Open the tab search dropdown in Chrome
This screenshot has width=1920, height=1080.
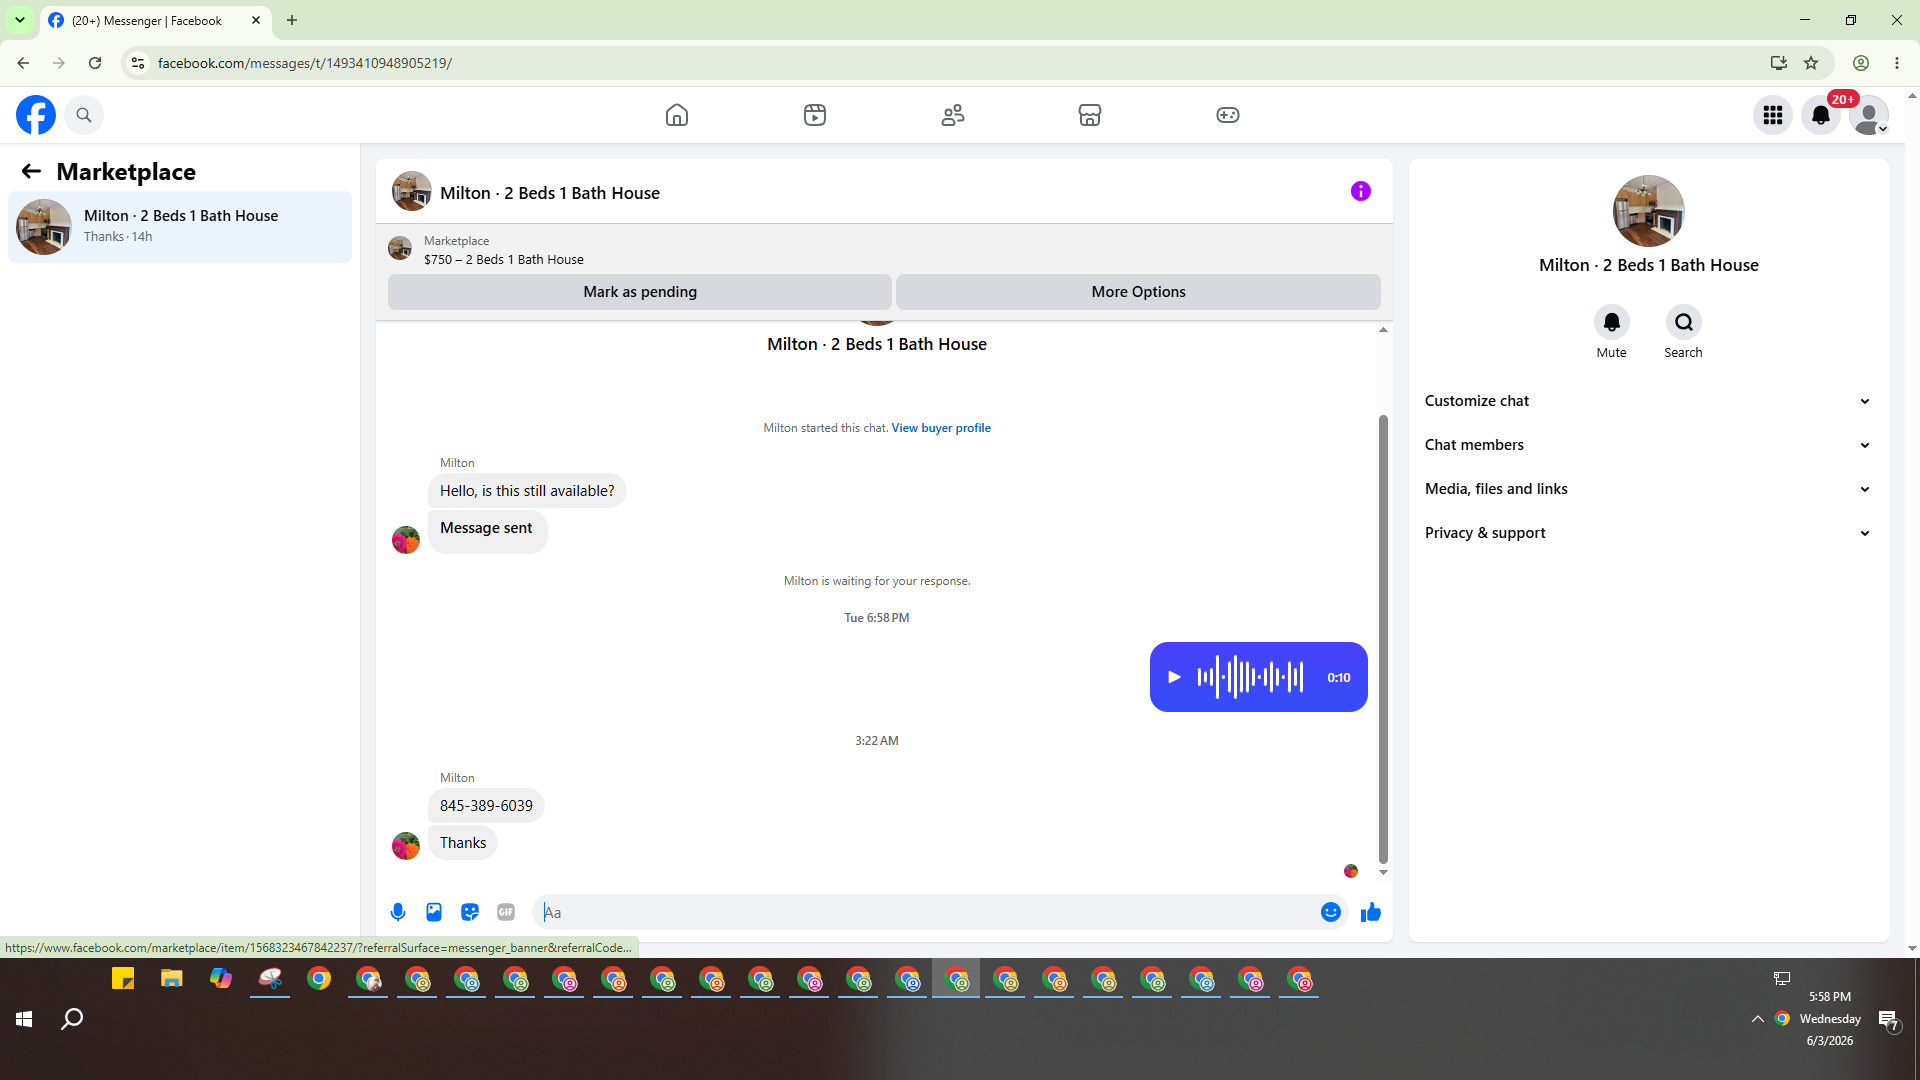coord(20,20)
